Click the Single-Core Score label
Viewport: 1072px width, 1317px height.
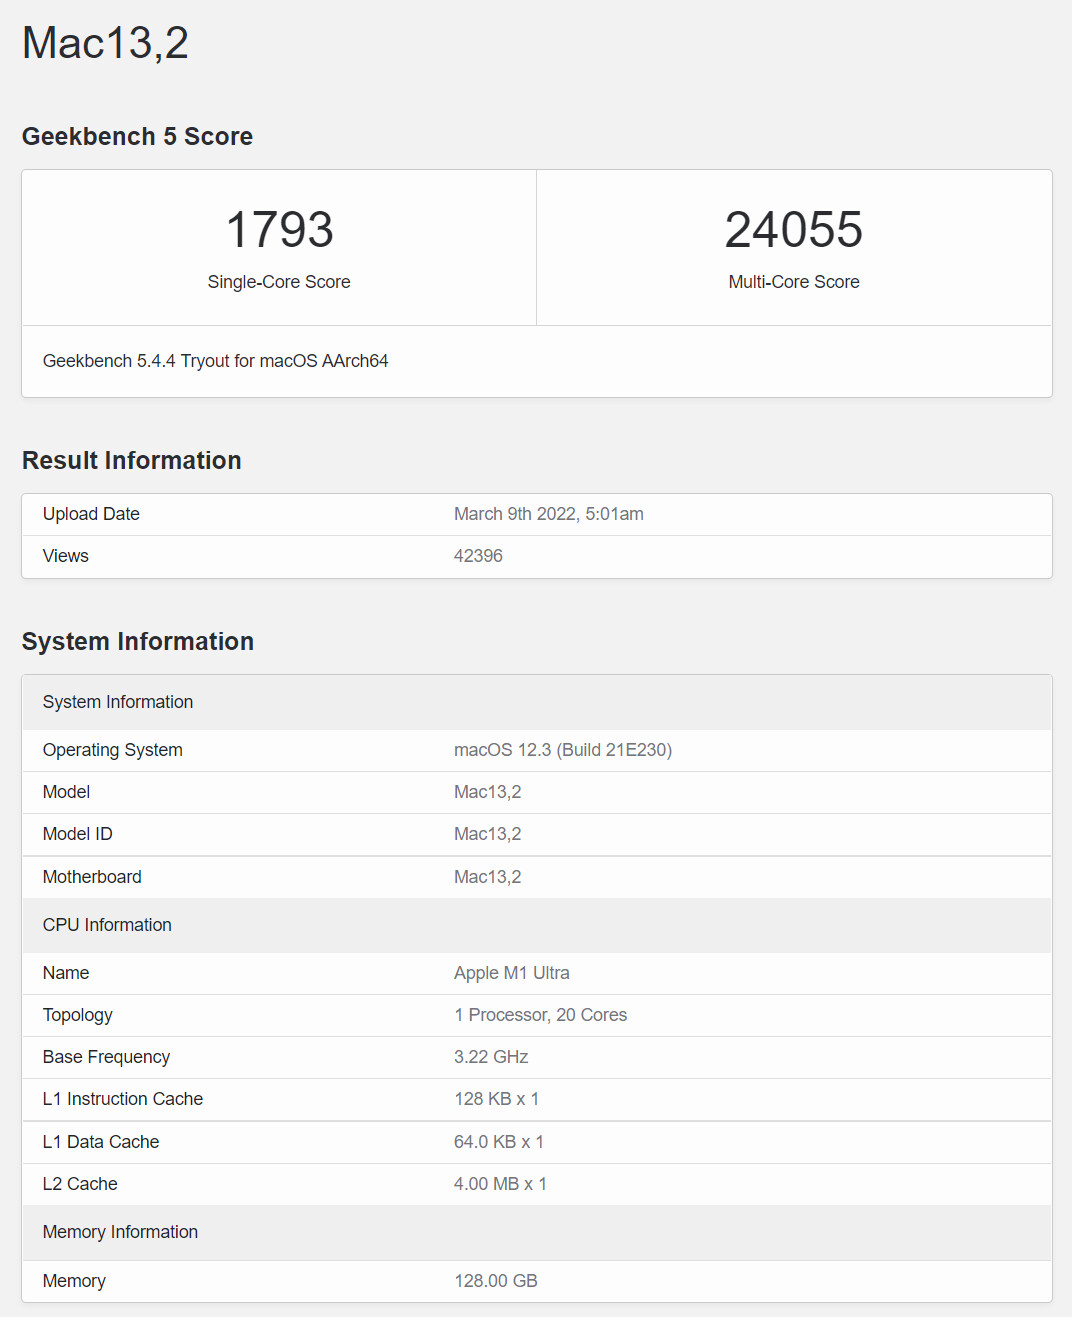(279, 282)
